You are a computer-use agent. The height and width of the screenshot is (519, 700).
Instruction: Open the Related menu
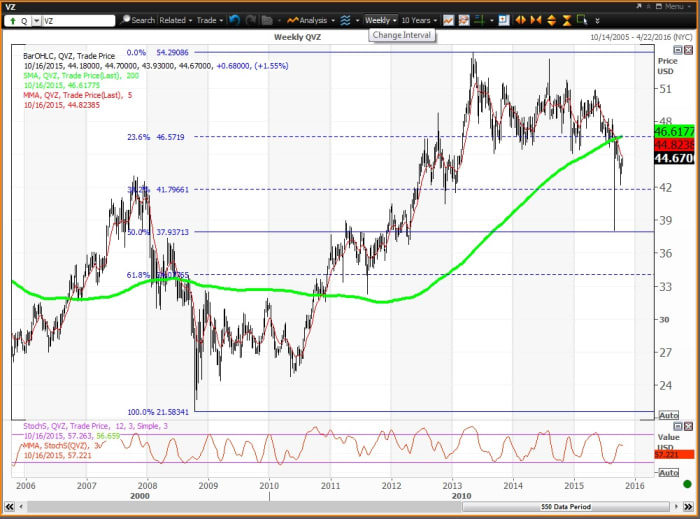coord(175,20)
